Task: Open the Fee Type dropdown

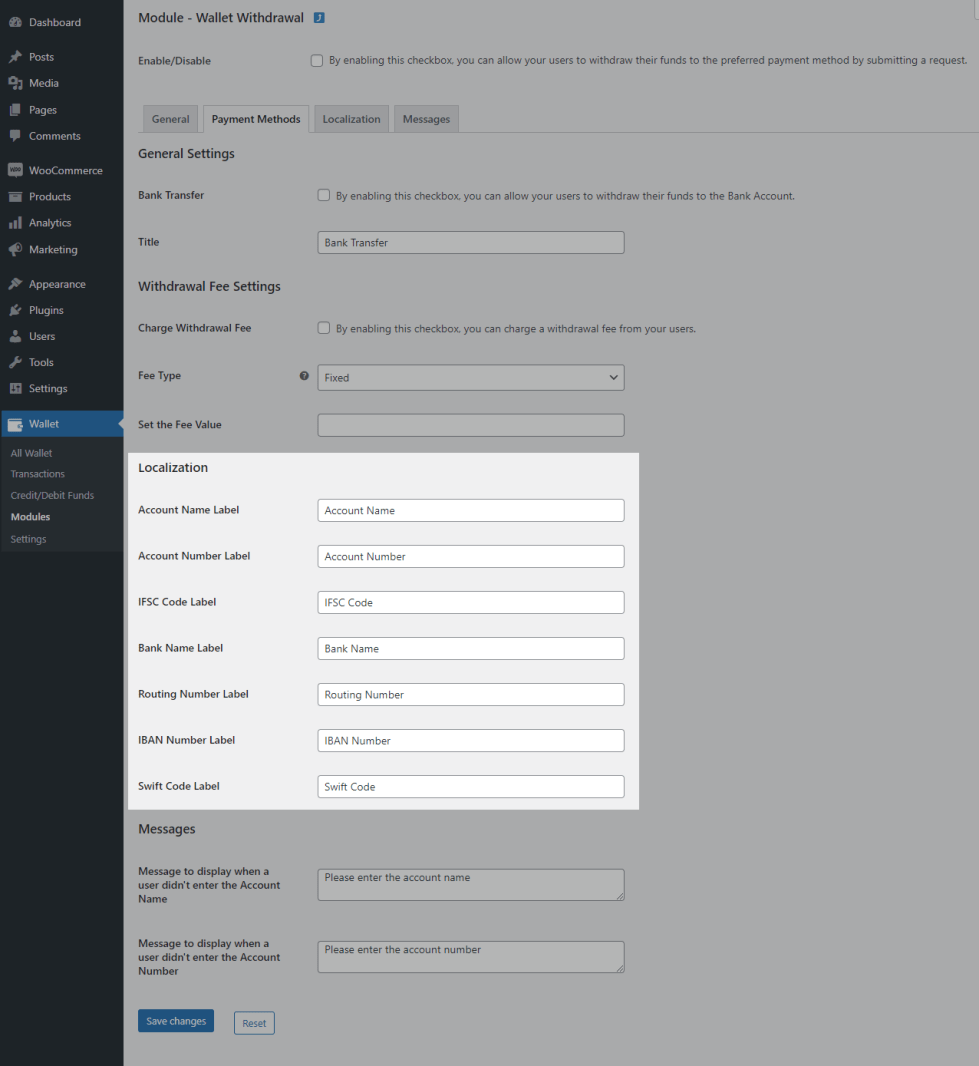Action: 470,378
